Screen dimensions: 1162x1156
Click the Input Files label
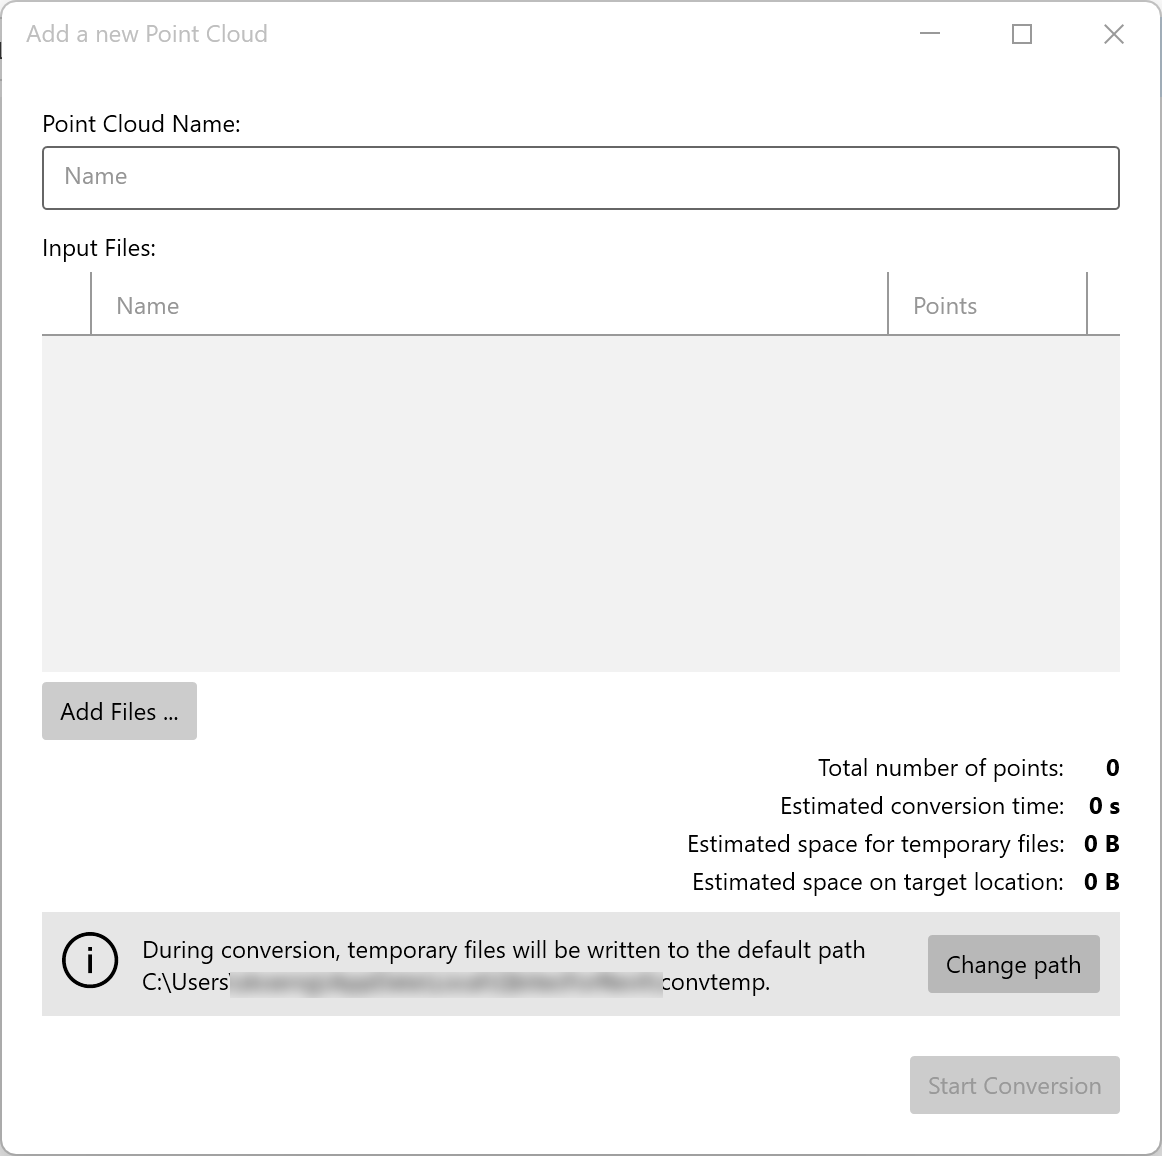click(99, 248)
